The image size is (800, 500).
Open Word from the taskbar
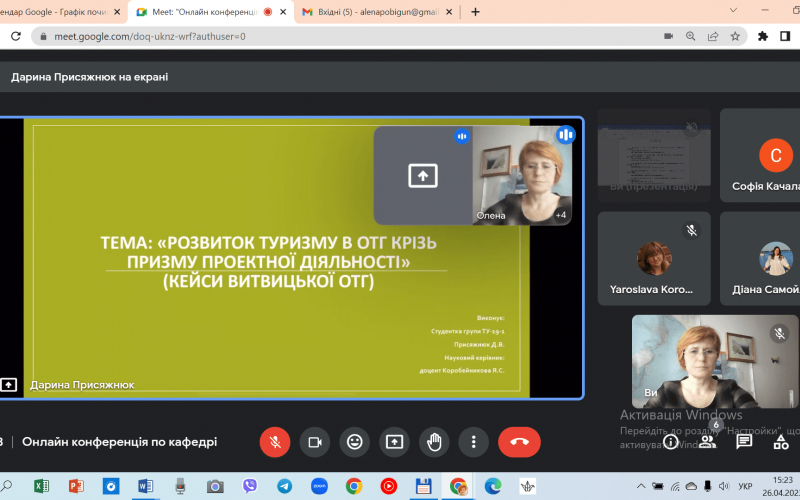[x=145, y=486]
